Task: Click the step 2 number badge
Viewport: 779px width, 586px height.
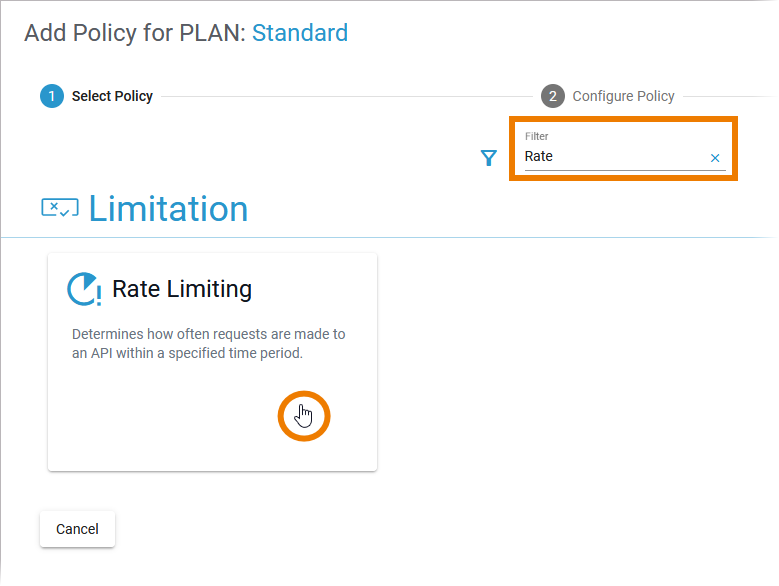Action: click(x=552, y=96)
